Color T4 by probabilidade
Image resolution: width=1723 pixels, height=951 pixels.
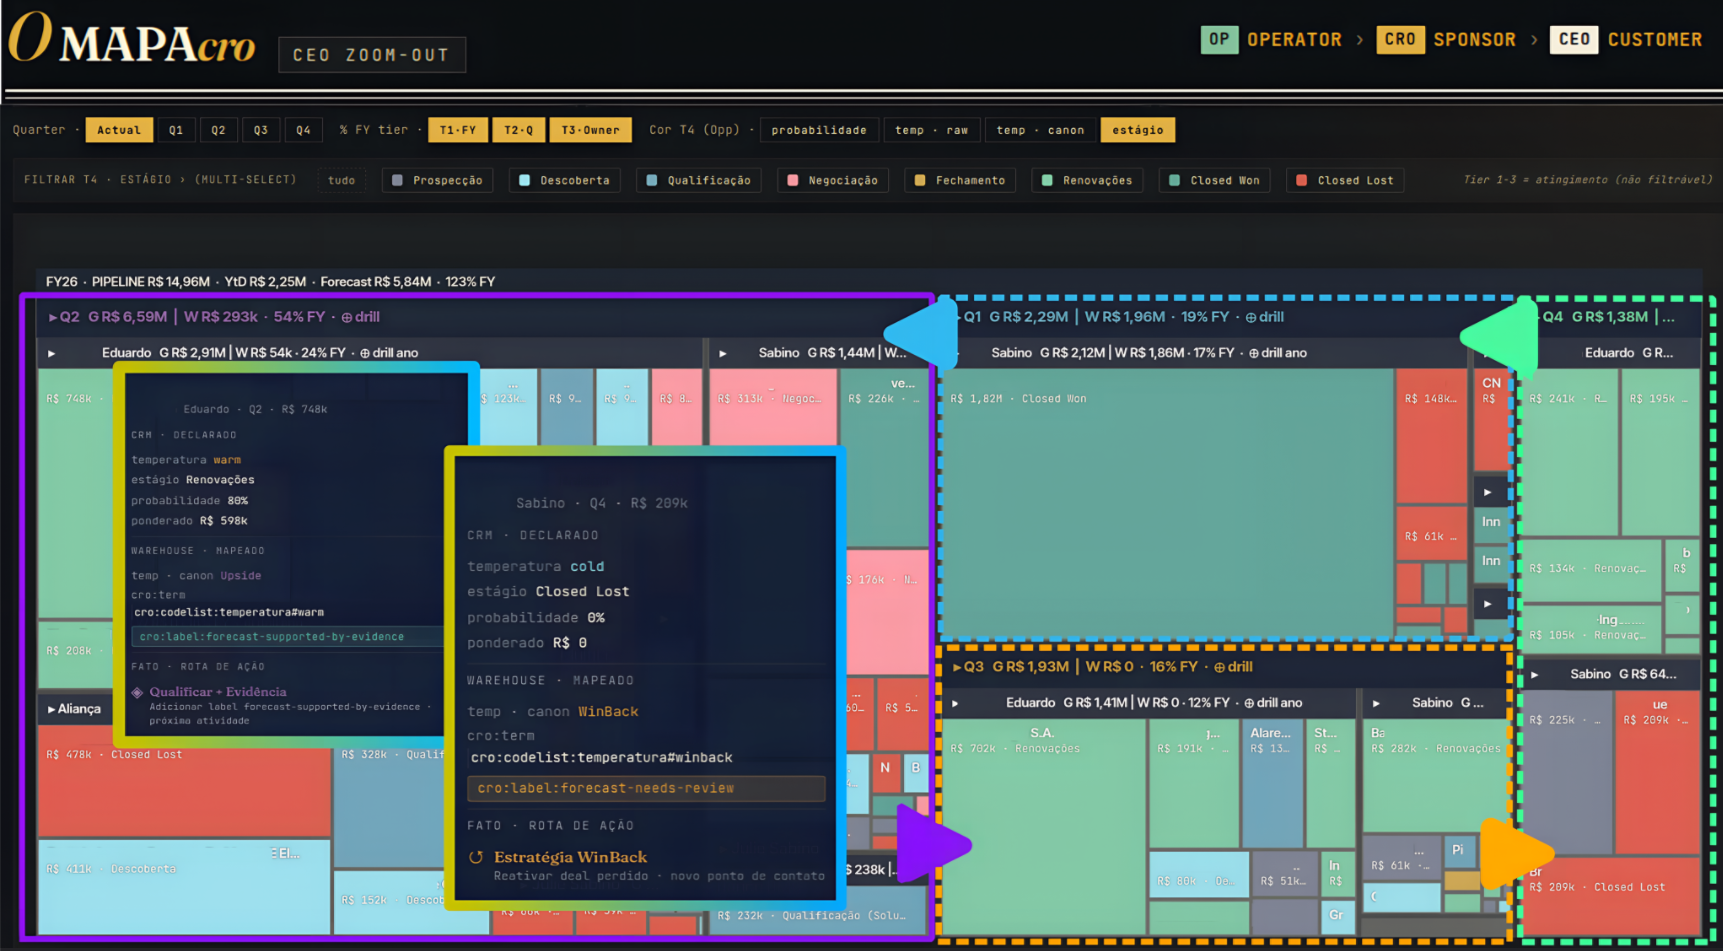coord(819,130)
